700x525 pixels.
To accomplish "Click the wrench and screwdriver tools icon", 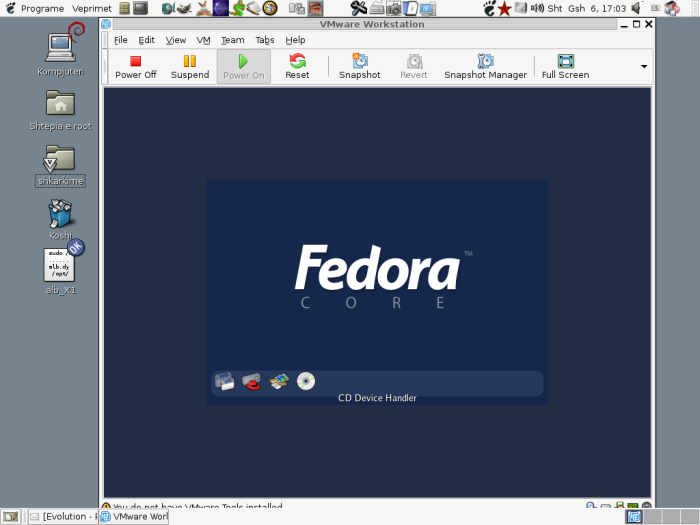I will click(358, 8).
